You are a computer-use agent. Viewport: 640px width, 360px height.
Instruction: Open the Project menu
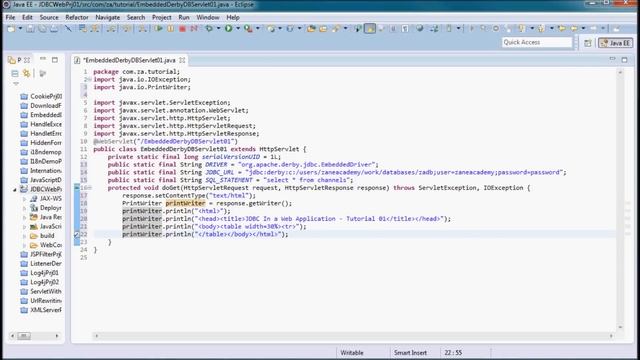click(x=162, y=18)
